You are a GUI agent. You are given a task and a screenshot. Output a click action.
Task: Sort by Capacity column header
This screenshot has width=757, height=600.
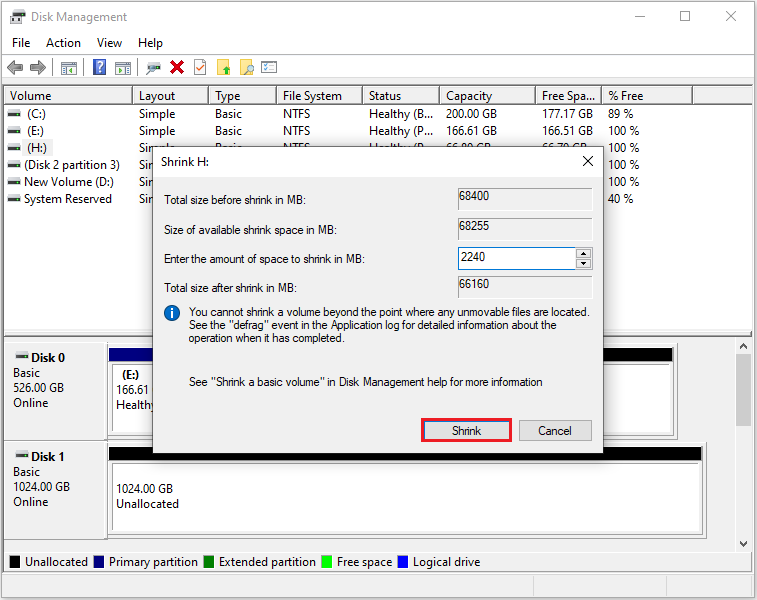pos(487,96)
